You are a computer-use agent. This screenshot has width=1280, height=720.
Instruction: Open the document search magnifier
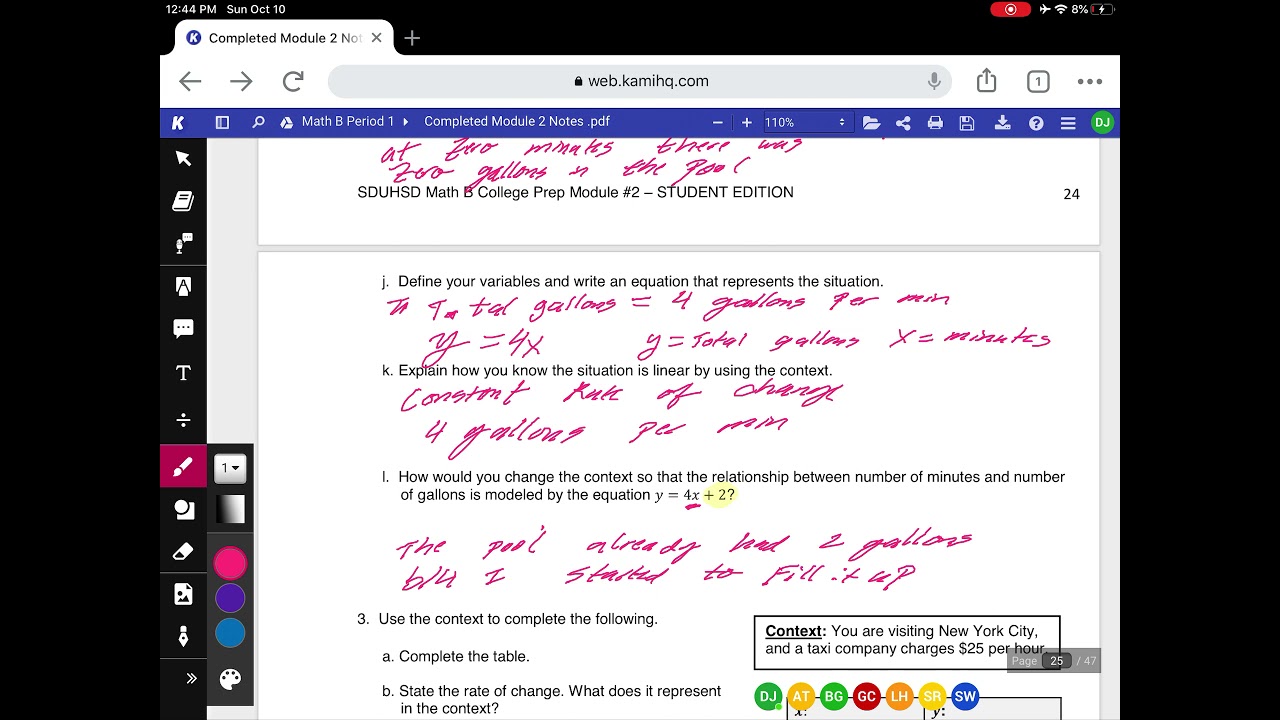click(x=258, y=122)
